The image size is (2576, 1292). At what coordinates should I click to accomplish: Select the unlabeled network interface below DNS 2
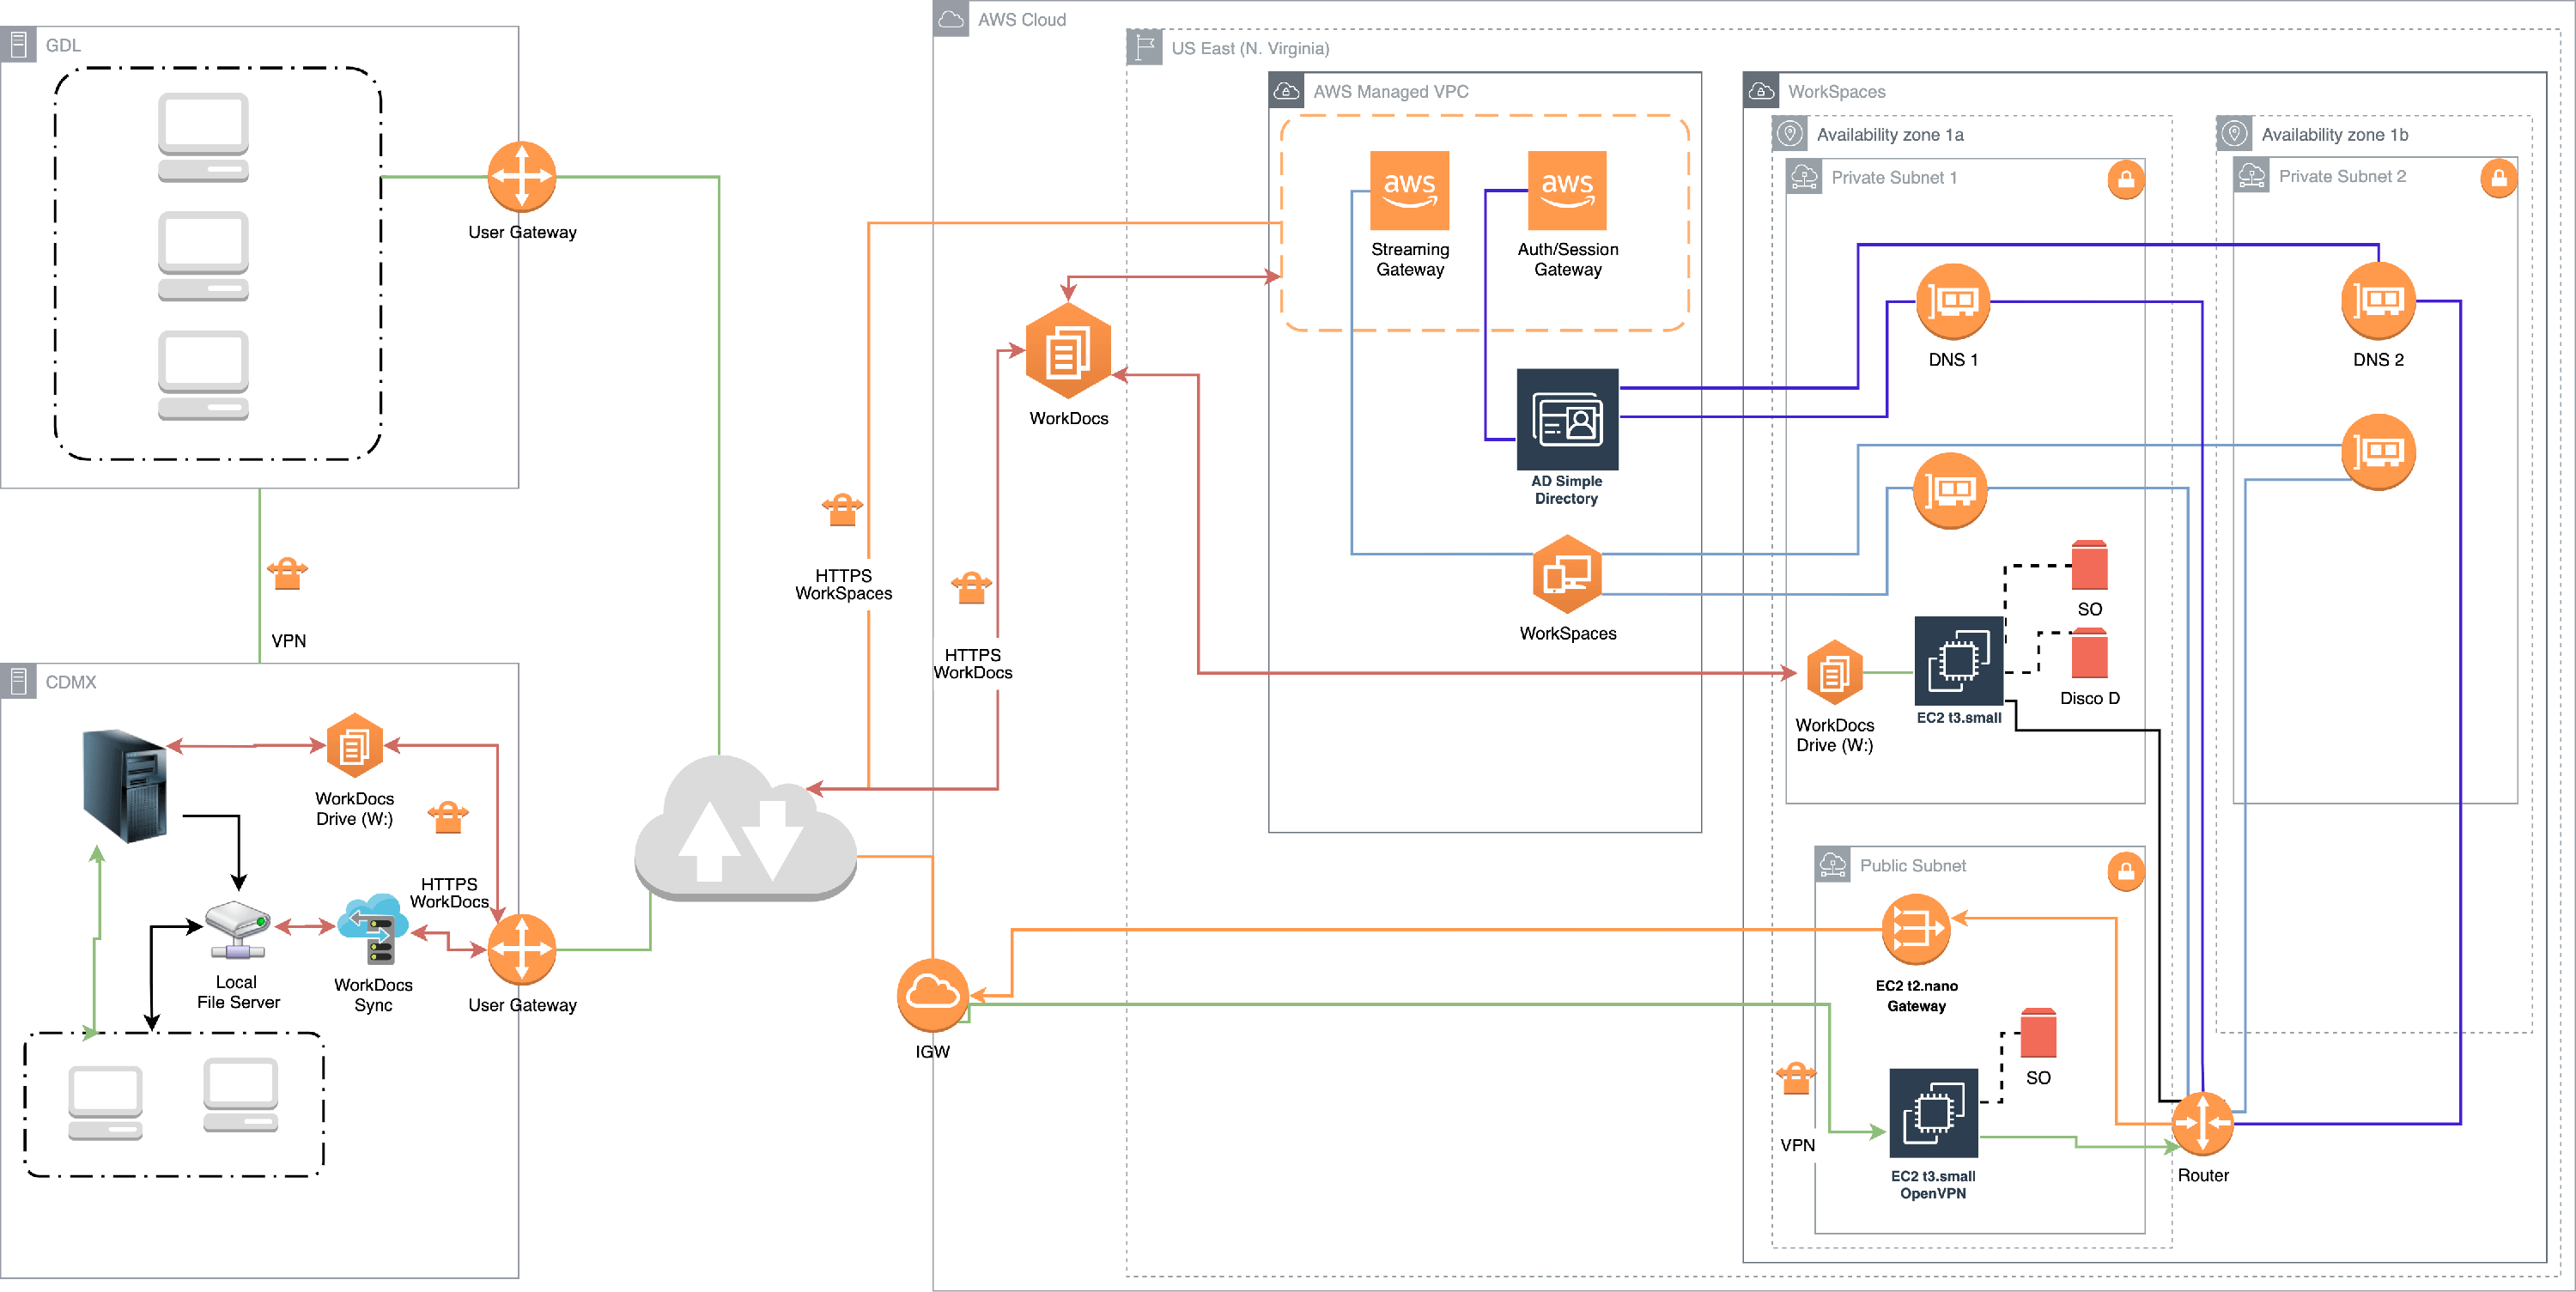(2378, 452)
